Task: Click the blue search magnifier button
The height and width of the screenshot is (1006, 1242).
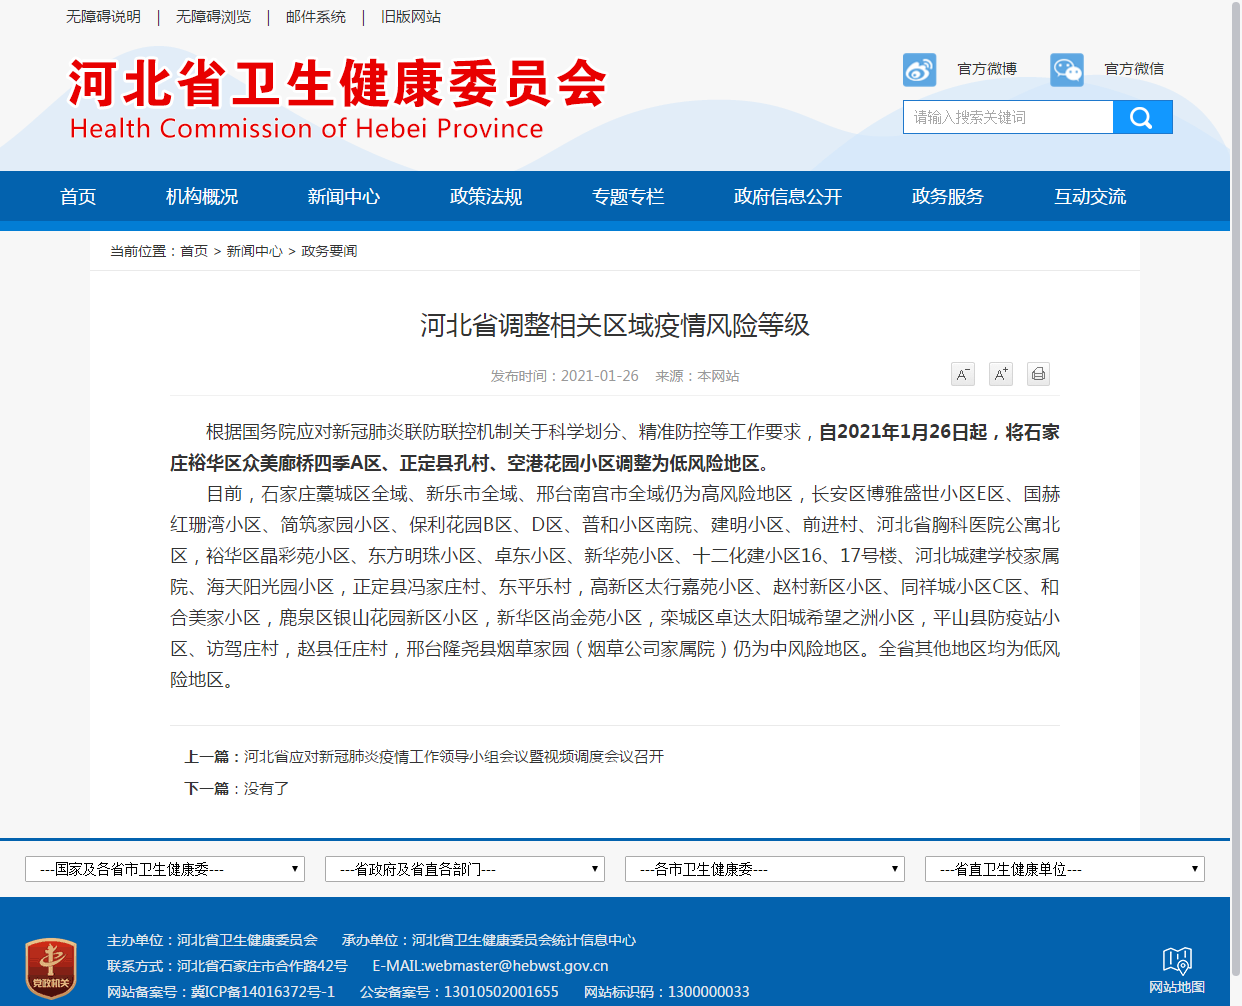Action: pyautogui.click(x=1142, y=117)
